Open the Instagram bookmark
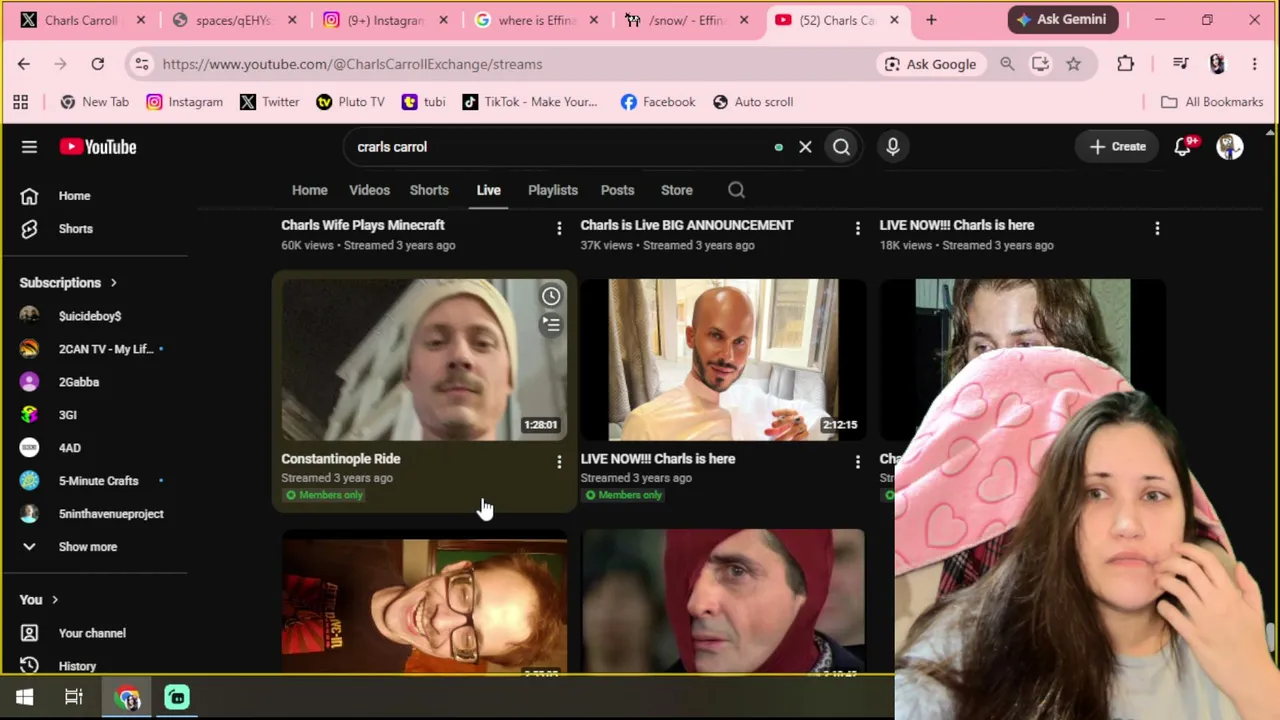Viewport: 1280px width, 720px height. pyautogui.click(x=184, y=102)
